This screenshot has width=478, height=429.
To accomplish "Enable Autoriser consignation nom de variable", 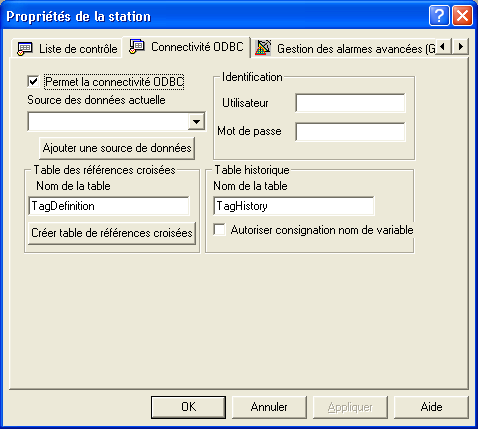I will coord(220,230).
